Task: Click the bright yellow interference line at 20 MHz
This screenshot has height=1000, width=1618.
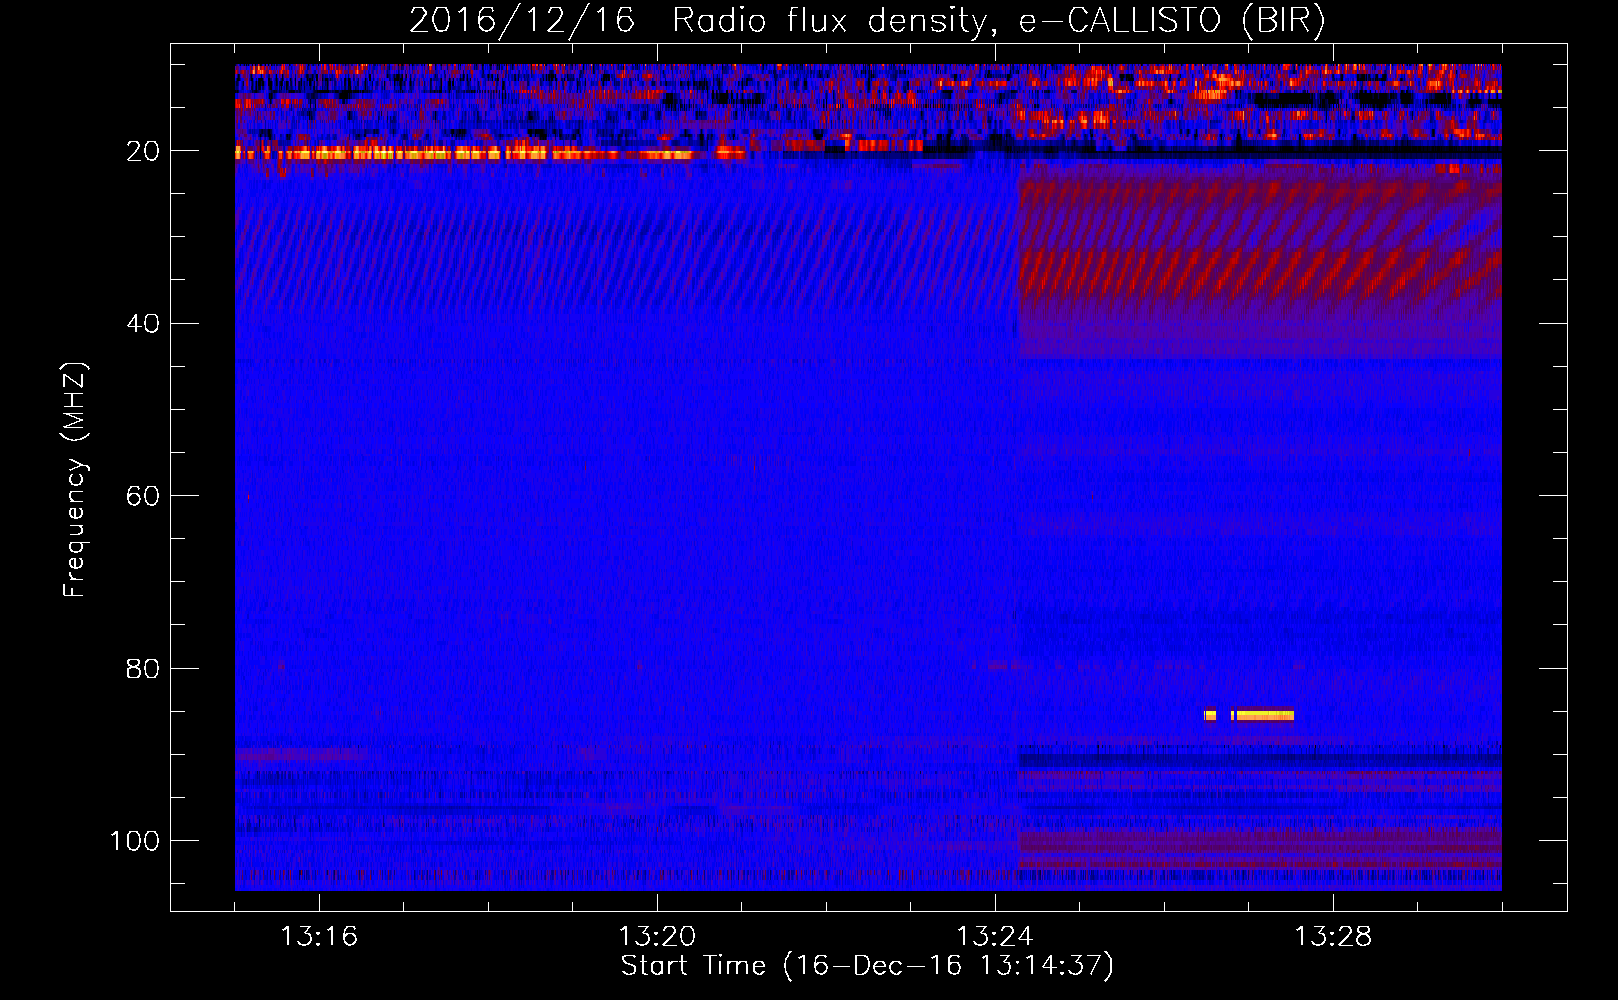Action: tap(490, 154)
